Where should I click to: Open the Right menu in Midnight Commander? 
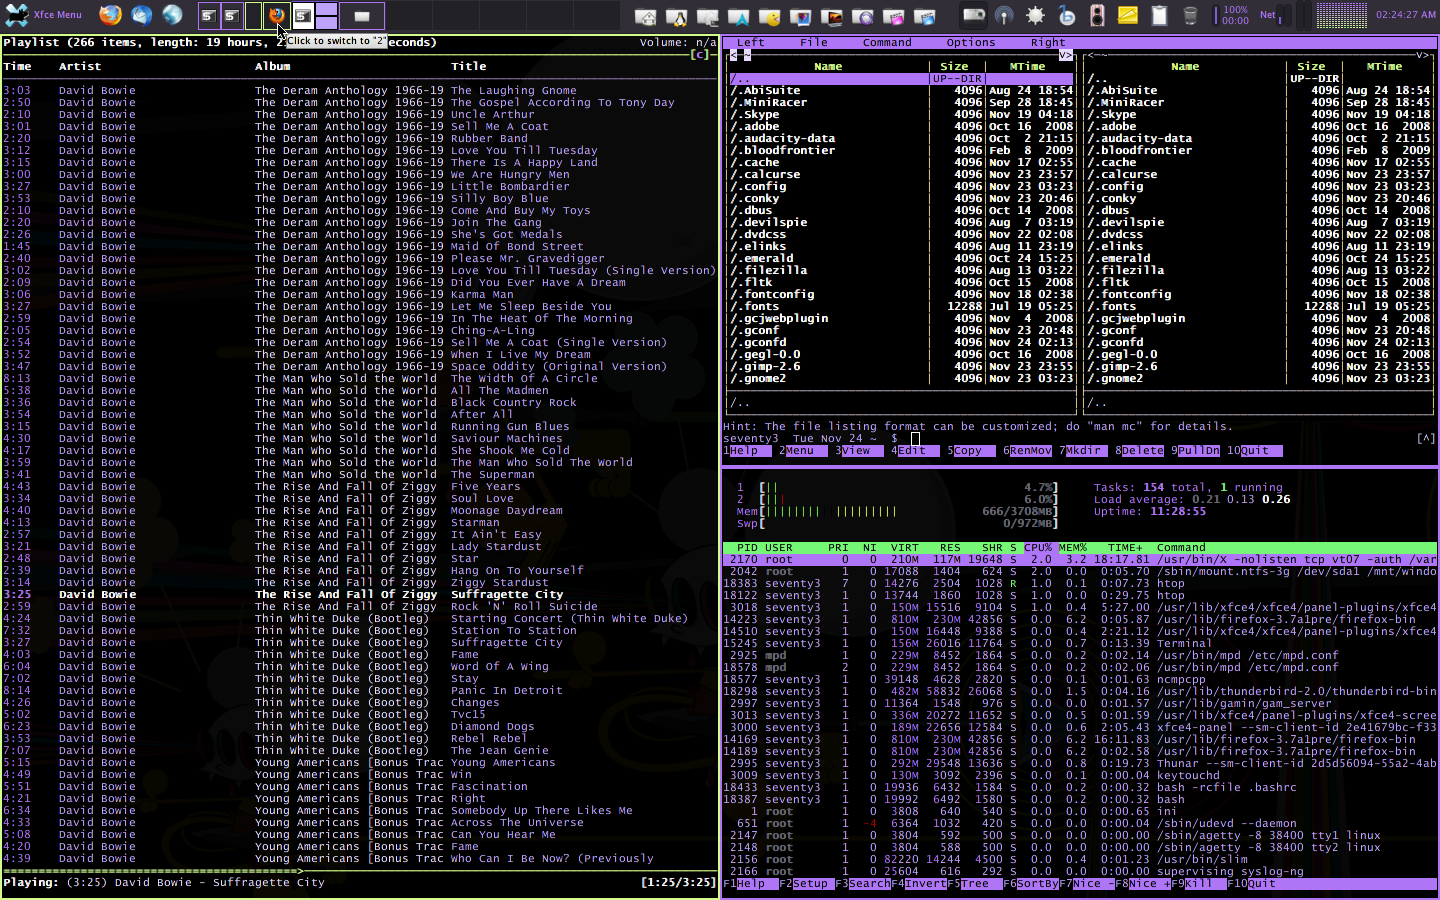(1048, 43)
